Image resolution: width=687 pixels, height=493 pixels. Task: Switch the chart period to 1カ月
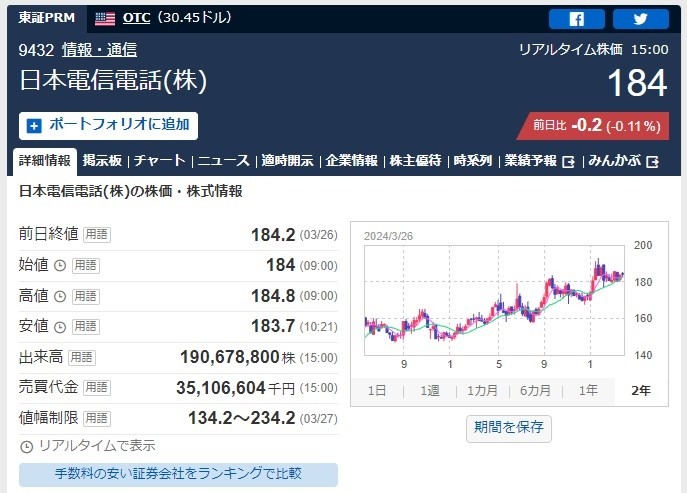482,390
